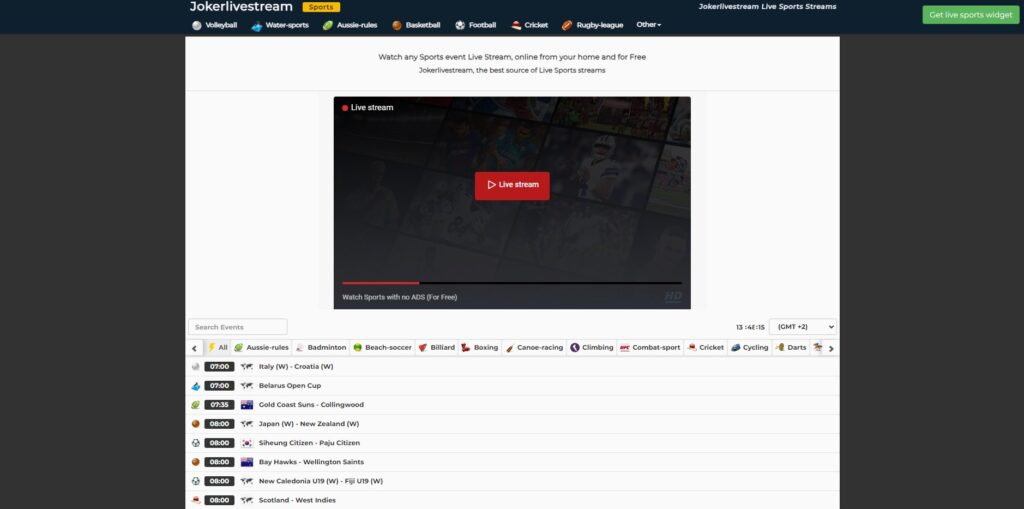Viewport: 1024px width, 509px height.
Task: Click the football icon in top navigation
Action: pyautogui.click(x=460, y=25)
